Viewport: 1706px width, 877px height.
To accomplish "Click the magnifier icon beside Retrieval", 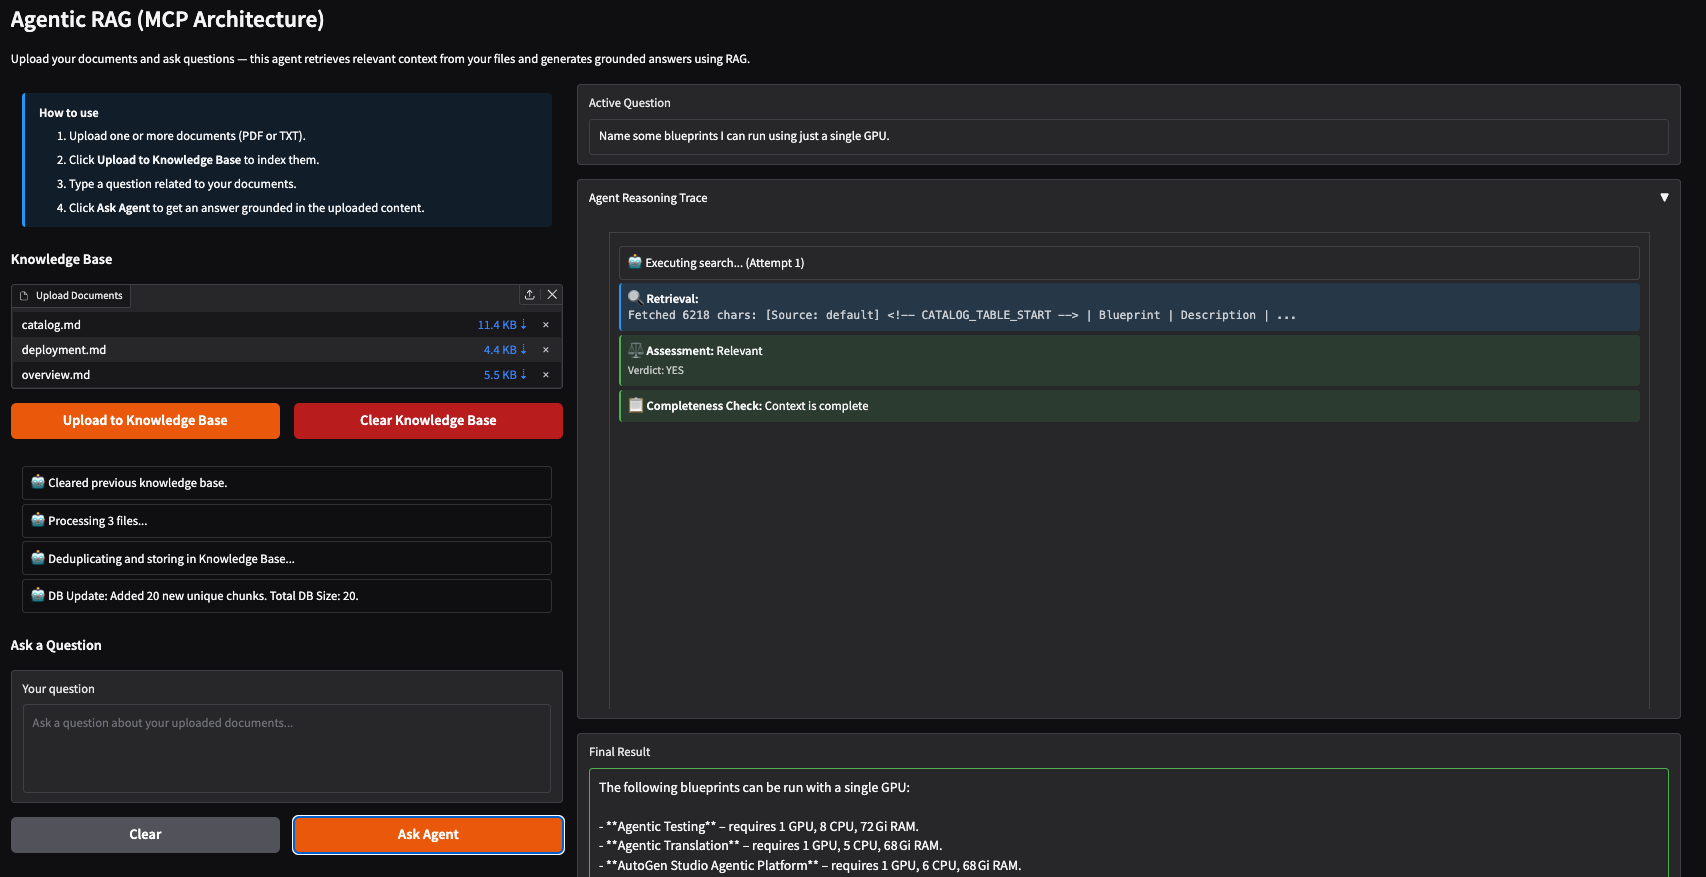I will [x=635, y=297].
